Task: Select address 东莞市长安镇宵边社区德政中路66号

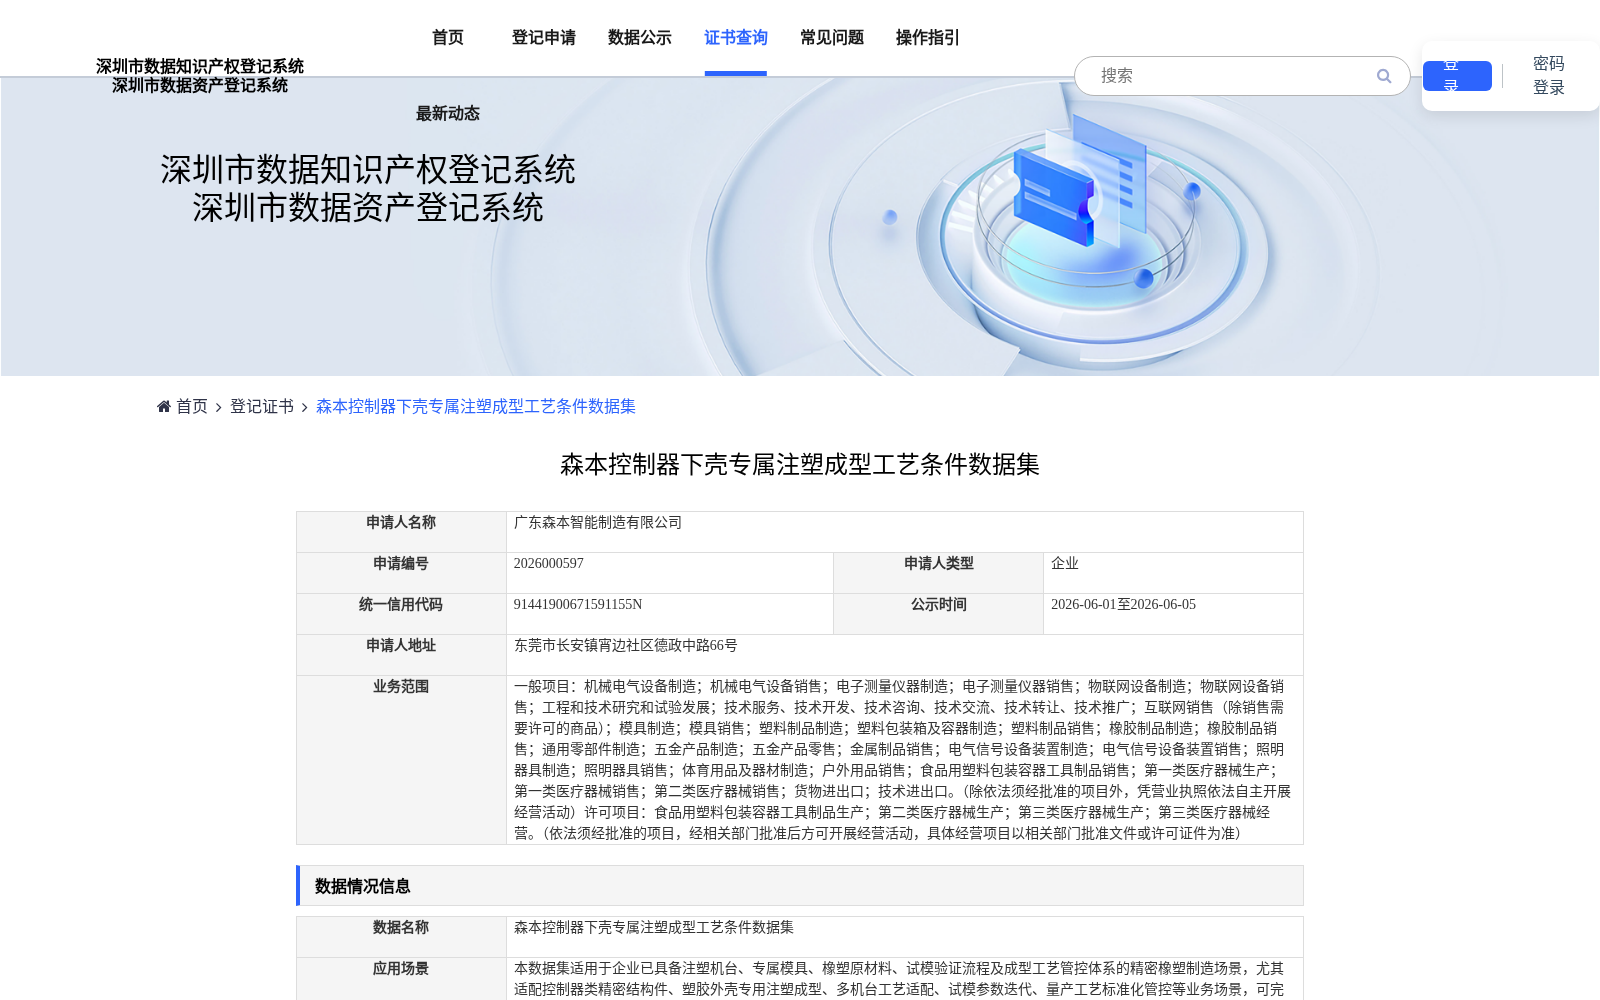Action: click(626, 646)
